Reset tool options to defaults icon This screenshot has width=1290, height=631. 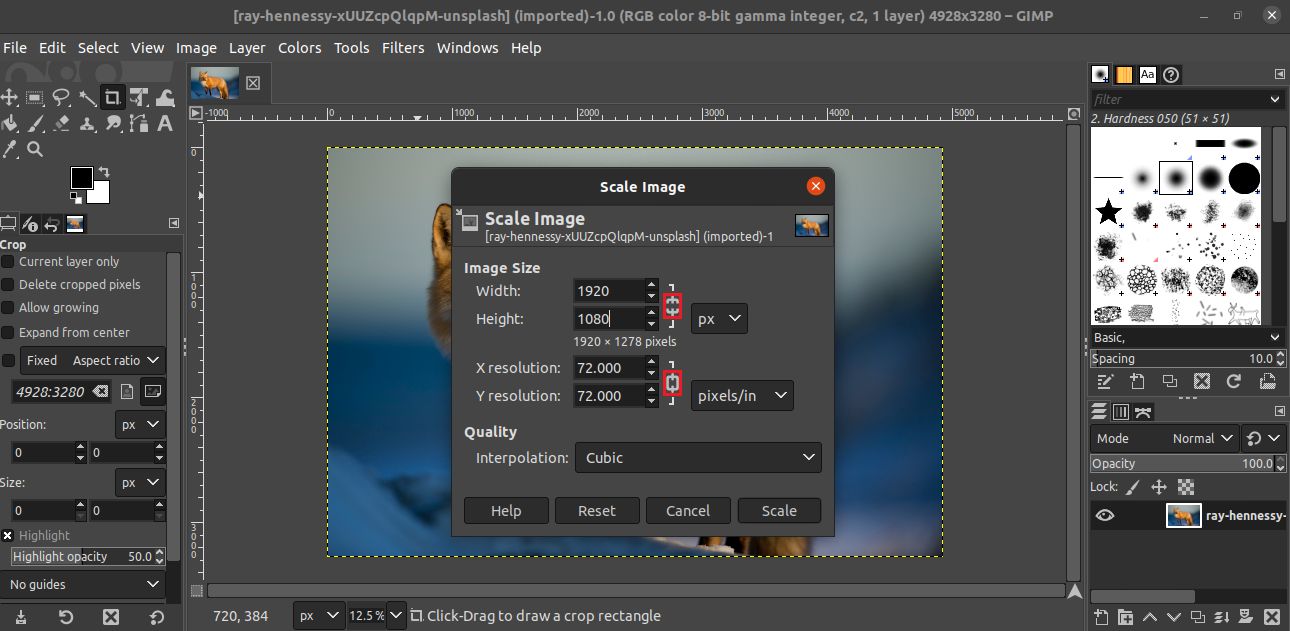[157, 617]
